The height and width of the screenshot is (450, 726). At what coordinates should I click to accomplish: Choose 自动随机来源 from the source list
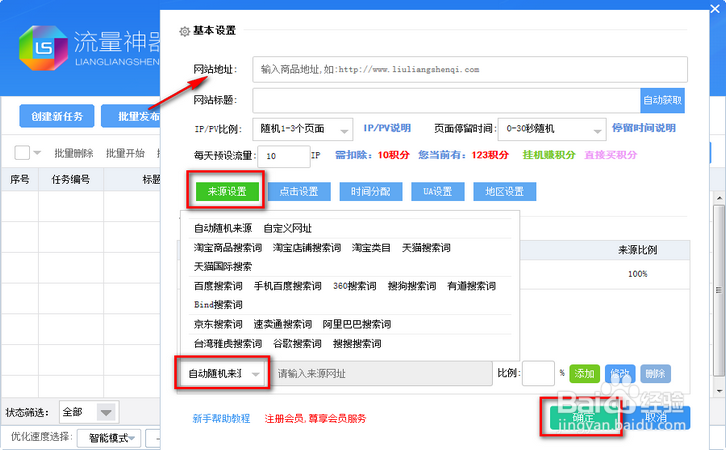[x=223, y=228]
